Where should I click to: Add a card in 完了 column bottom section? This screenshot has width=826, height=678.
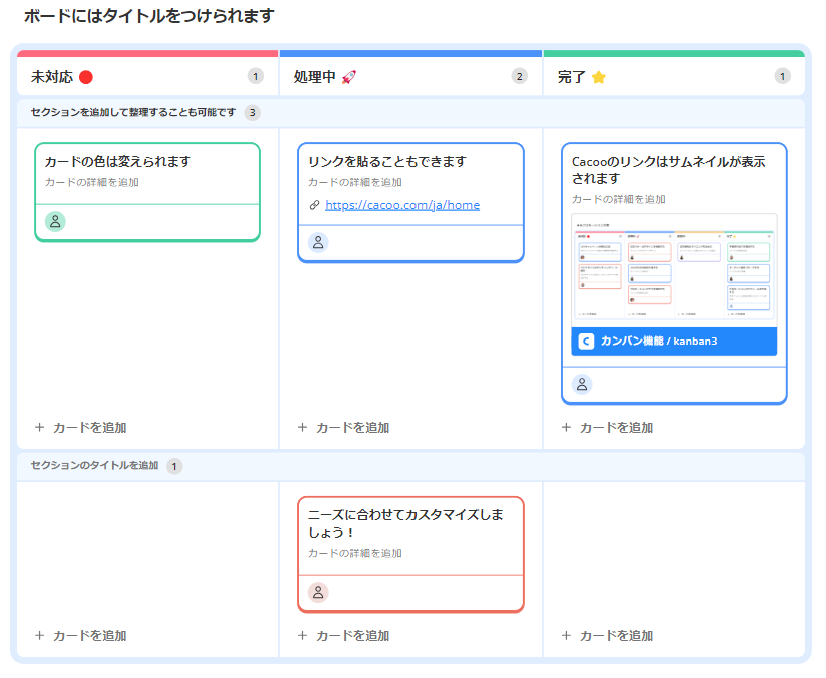click(607, 636)
